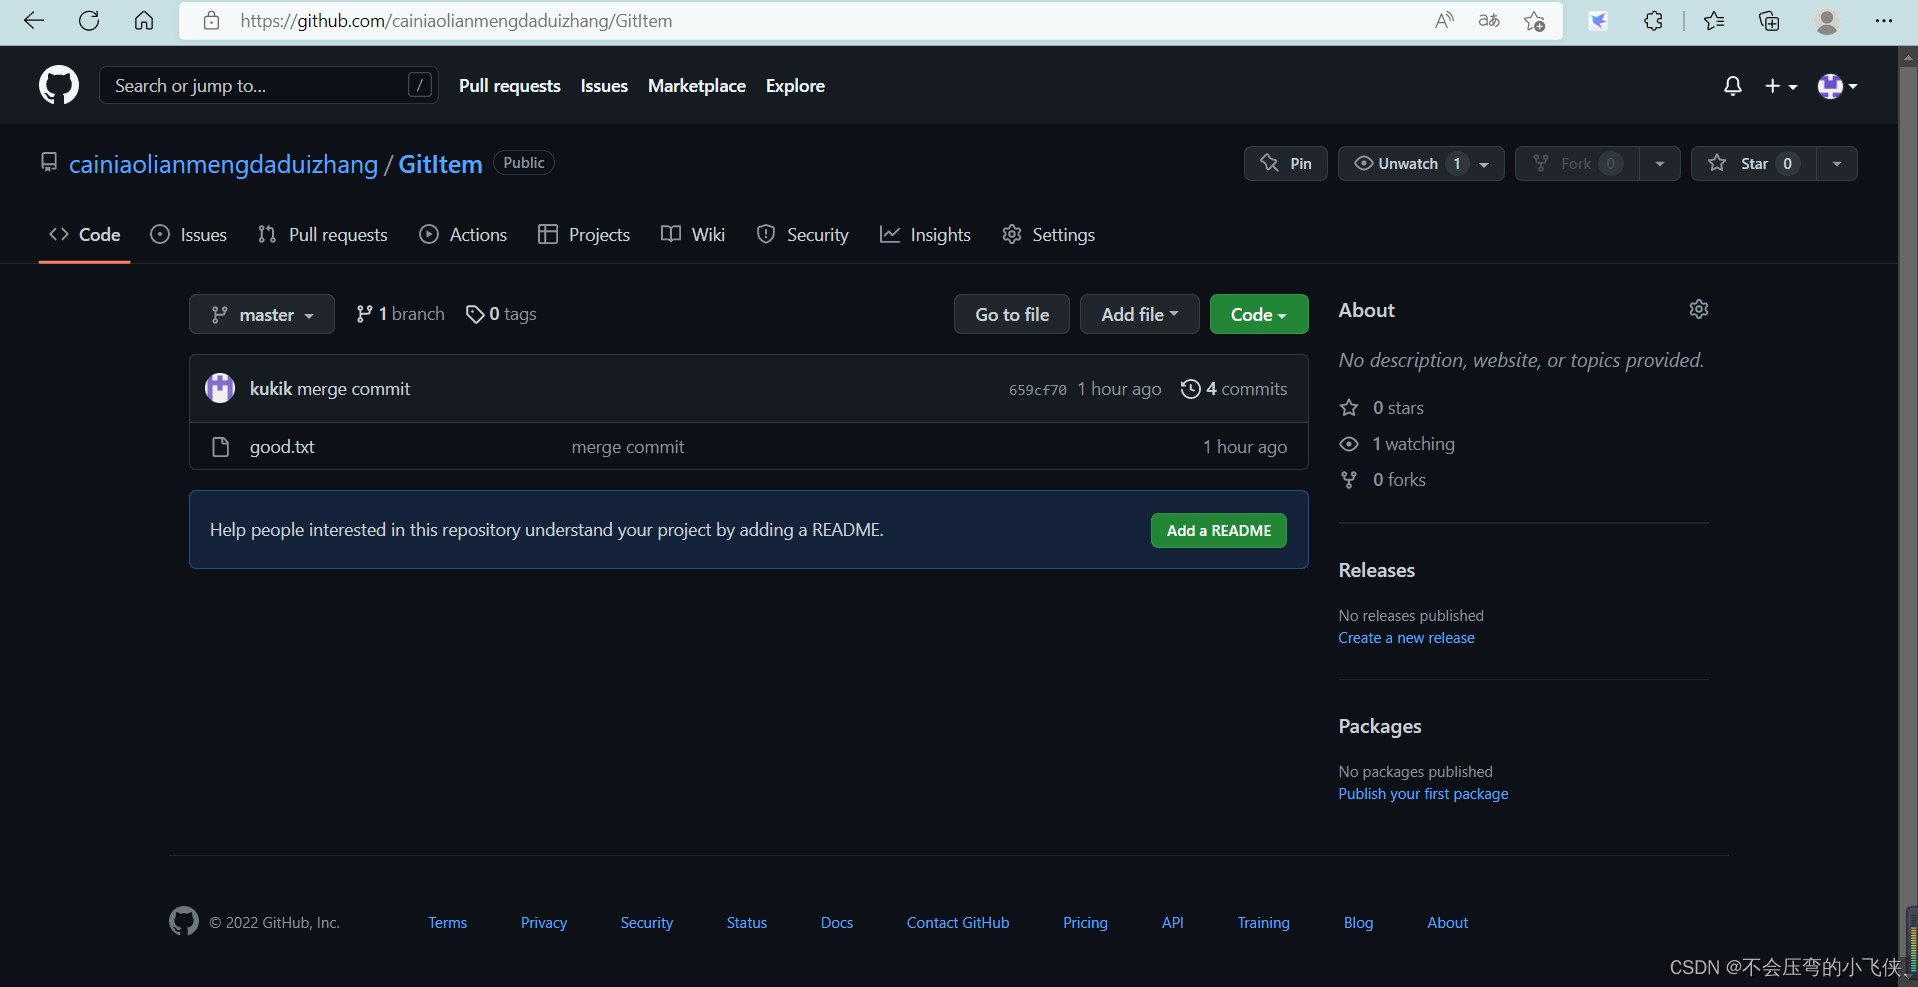Open Explore in the top navigation
The height and width of the screenshot is (987, 1918).
[795, 86]
